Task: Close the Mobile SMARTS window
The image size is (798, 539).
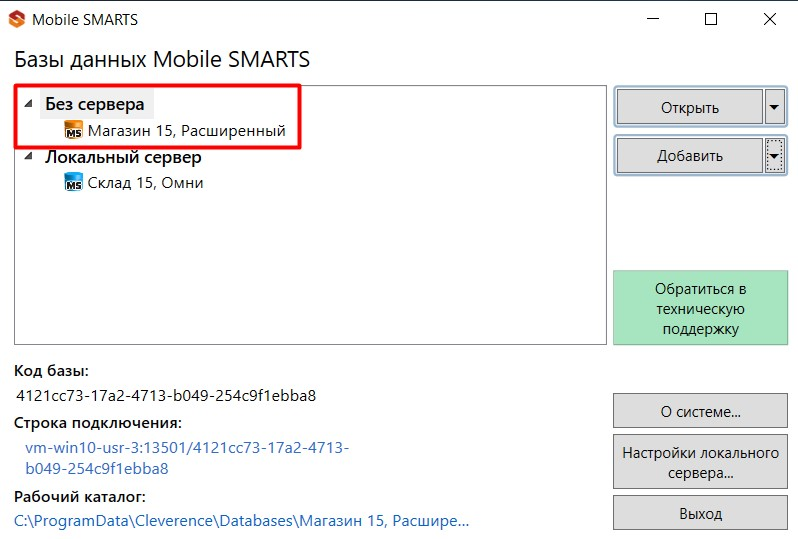Action: 770,19
